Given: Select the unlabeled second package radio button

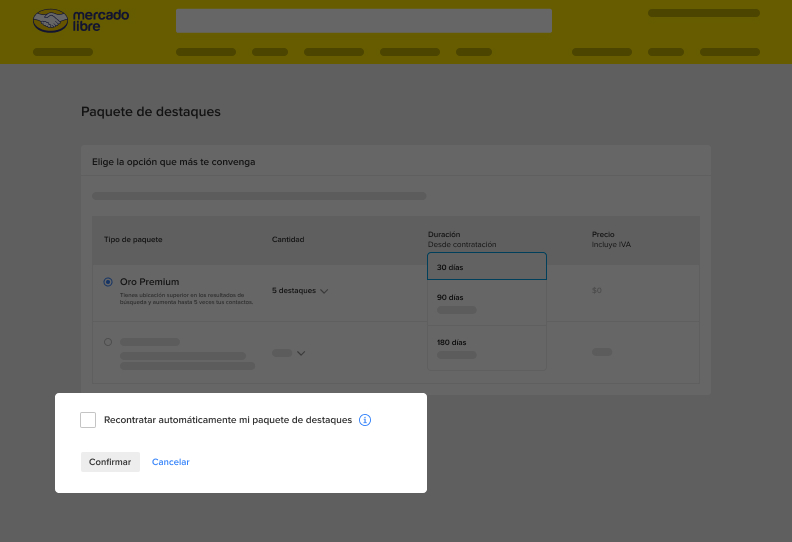Looking at the screenshot, I should coord(108,342).
